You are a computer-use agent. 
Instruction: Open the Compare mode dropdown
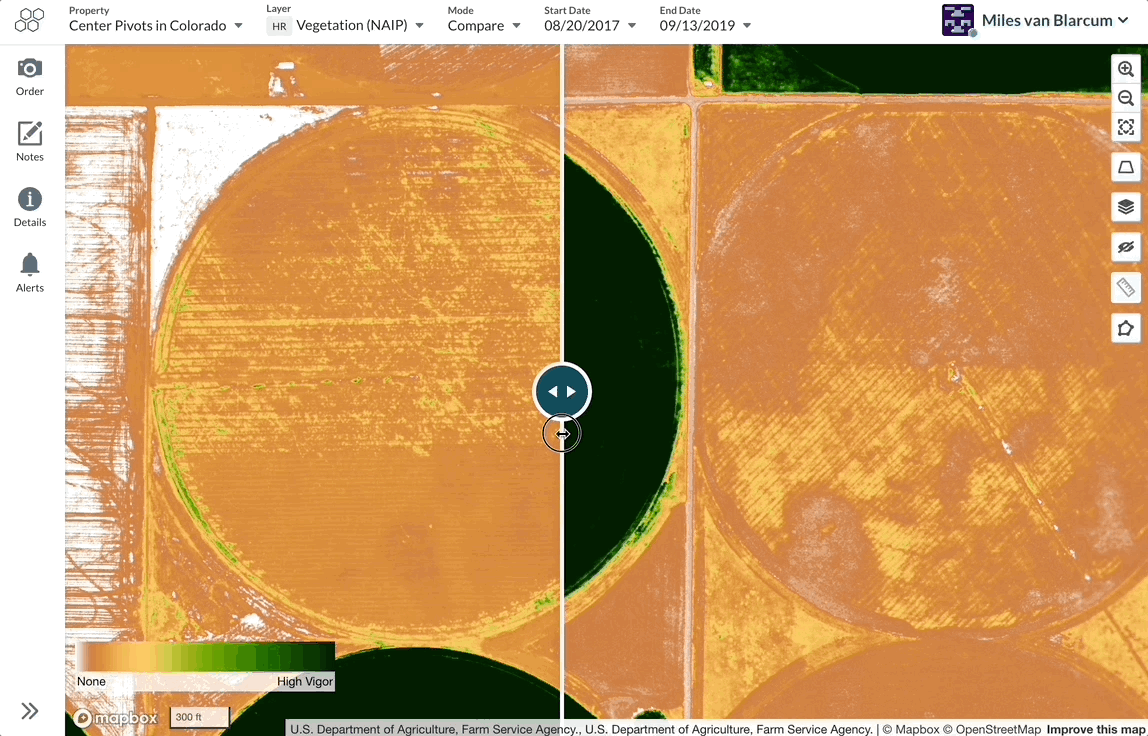pyautogui.click(x=484, y=26)
